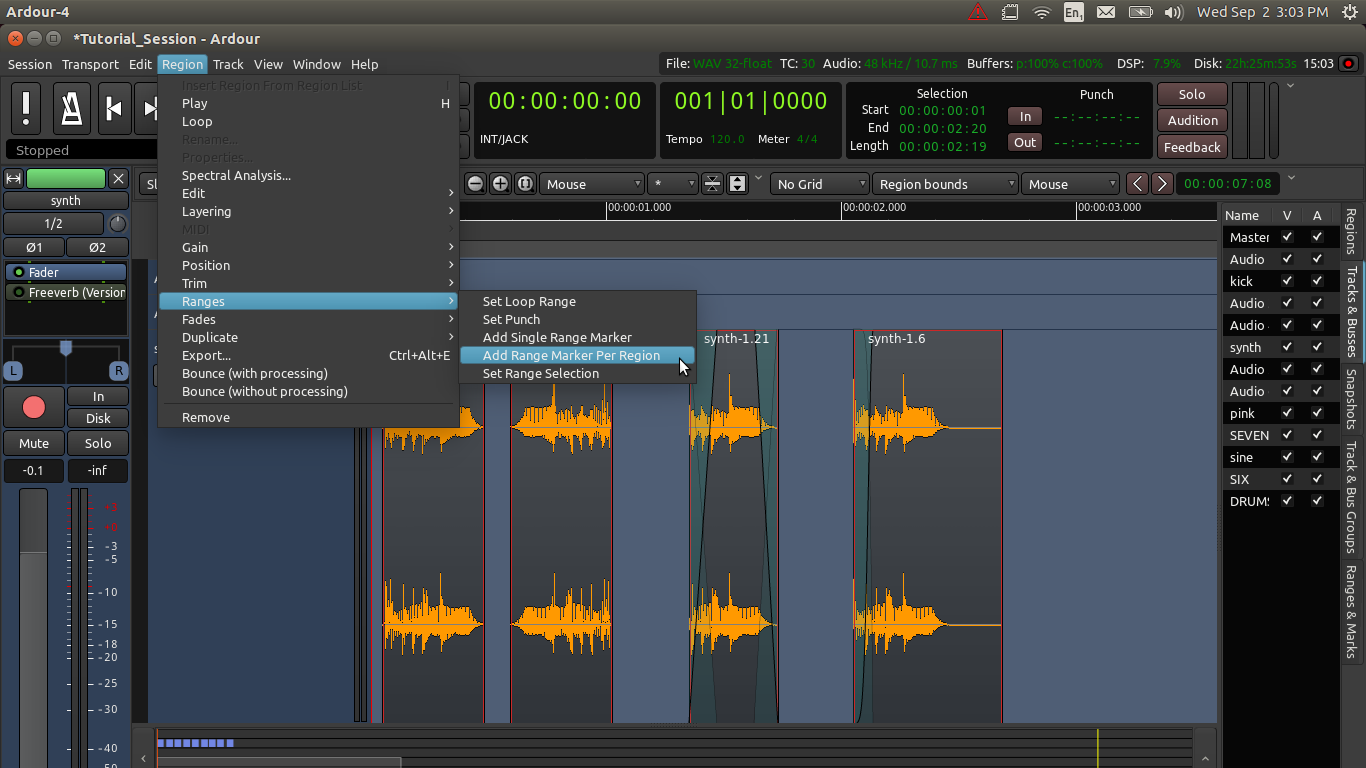Toggle the Freeverb plugin LED
This screenshot has height=768, width=1366.
(18, 292)
